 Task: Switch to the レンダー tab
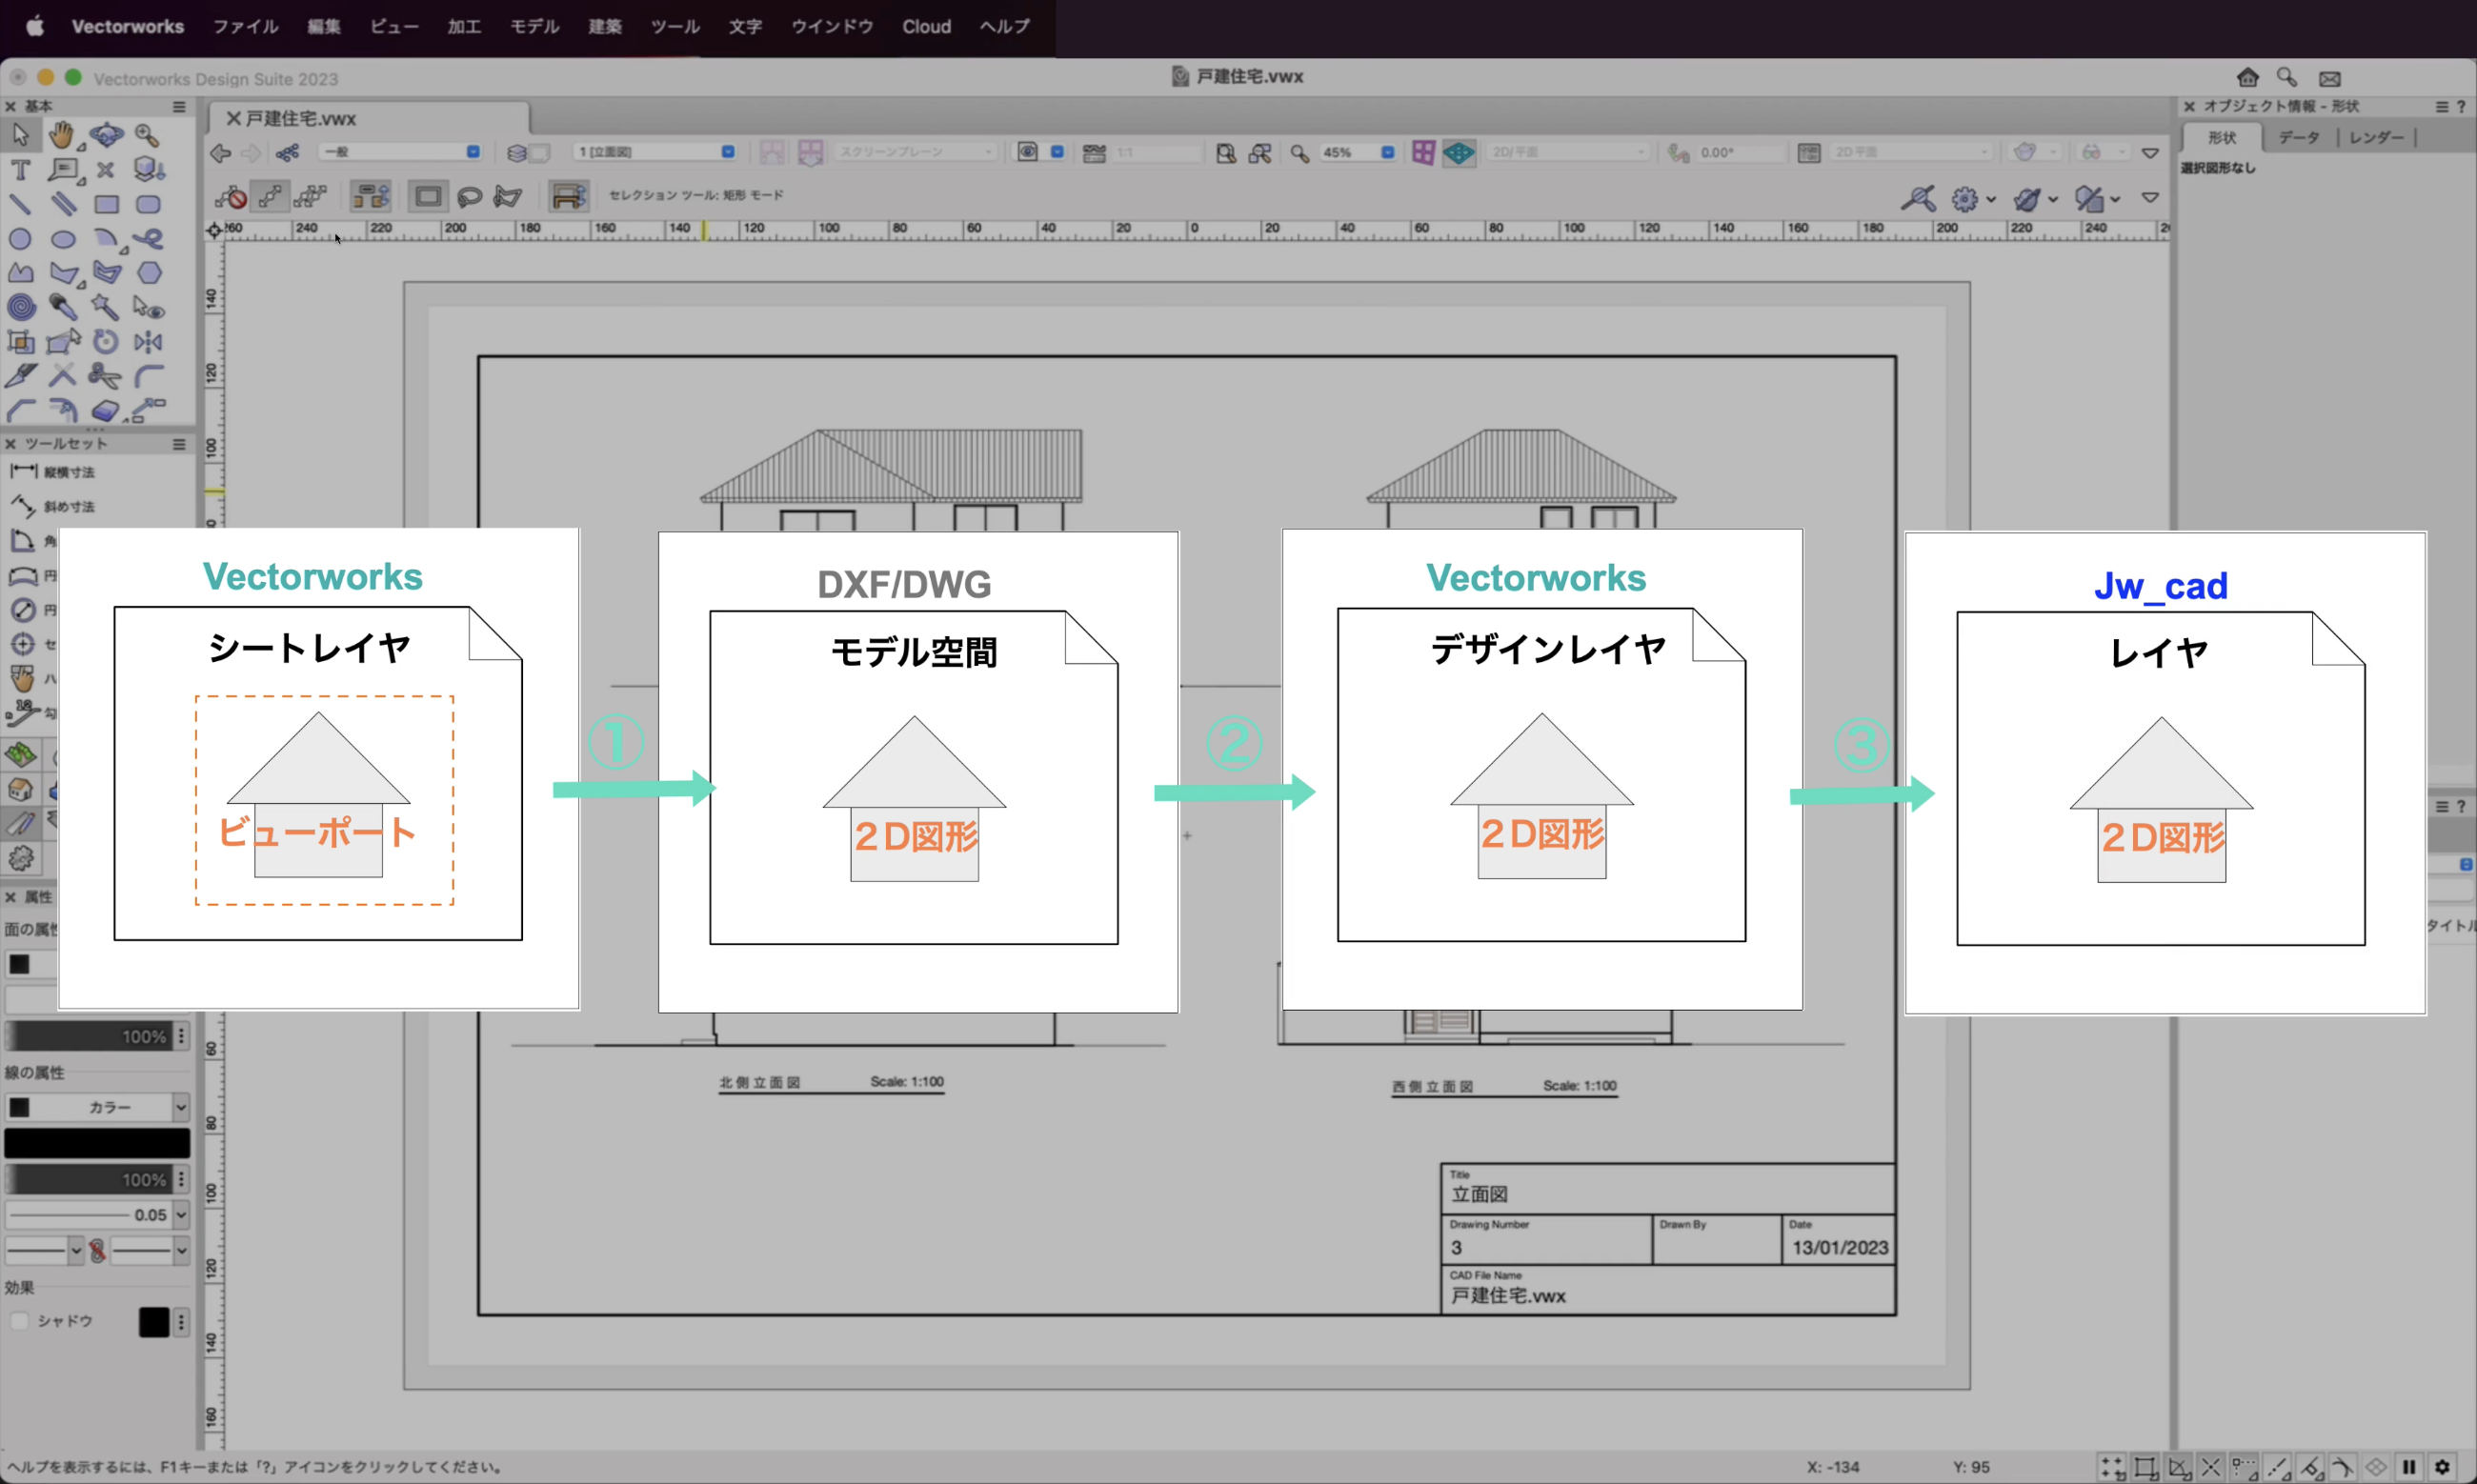(x=2376, y=138)
